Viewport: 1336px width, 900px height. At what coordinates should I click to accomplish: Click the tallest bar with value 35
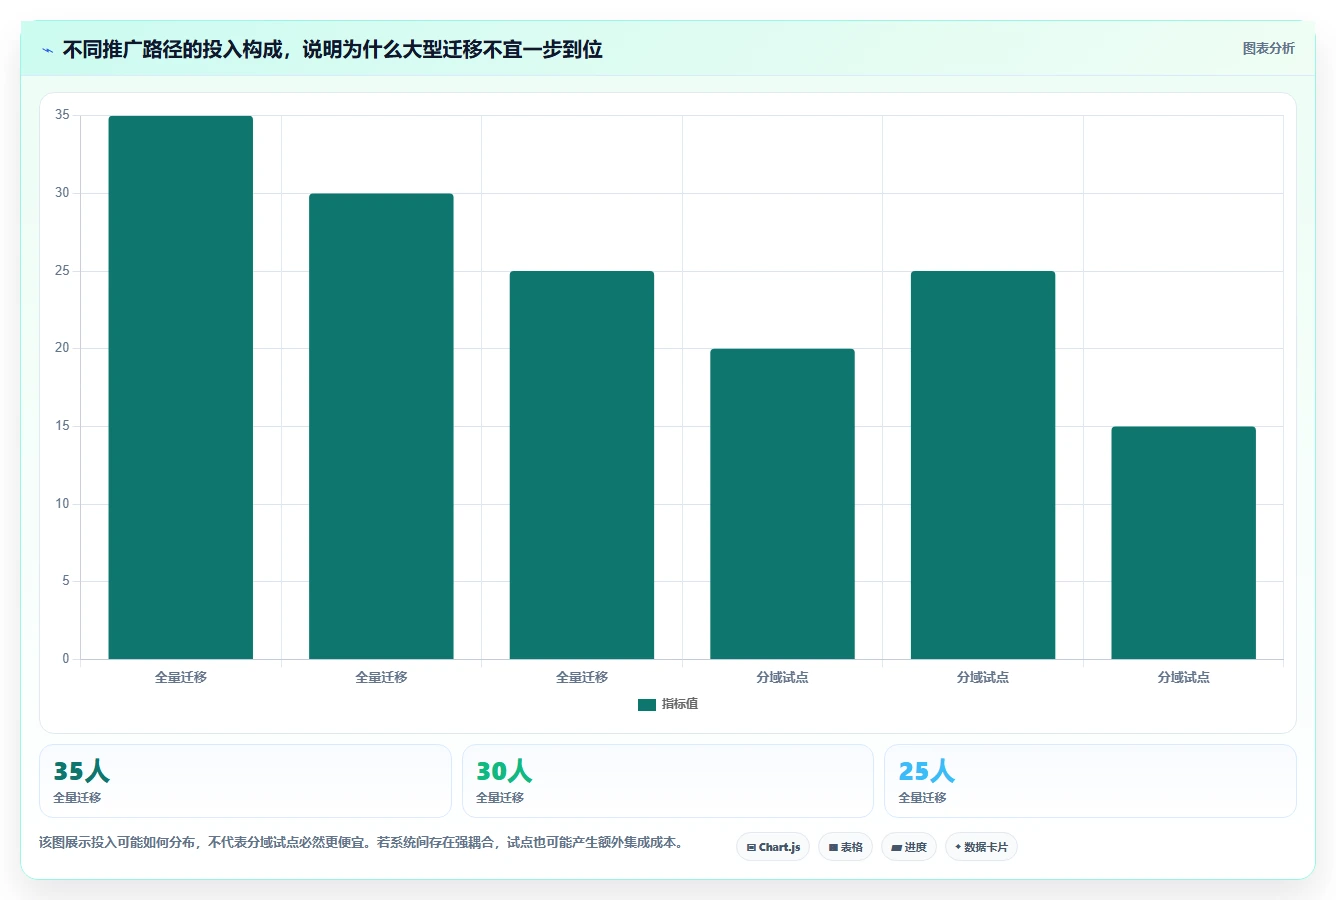181,388
